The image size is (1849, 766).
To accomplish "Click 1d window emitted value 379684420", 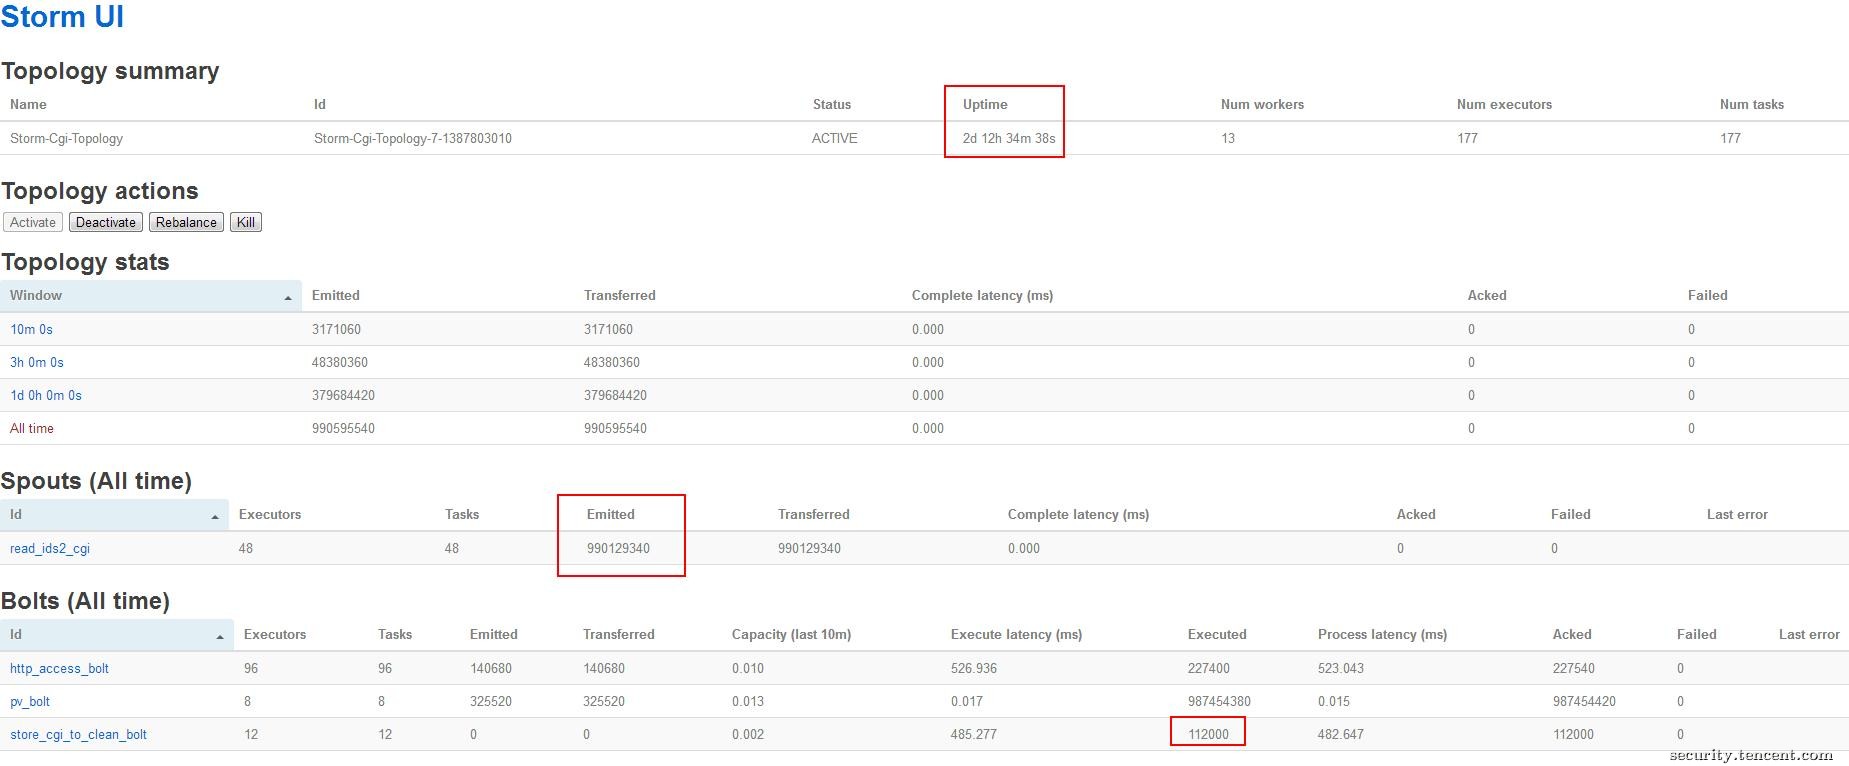I will click(343, 395).
